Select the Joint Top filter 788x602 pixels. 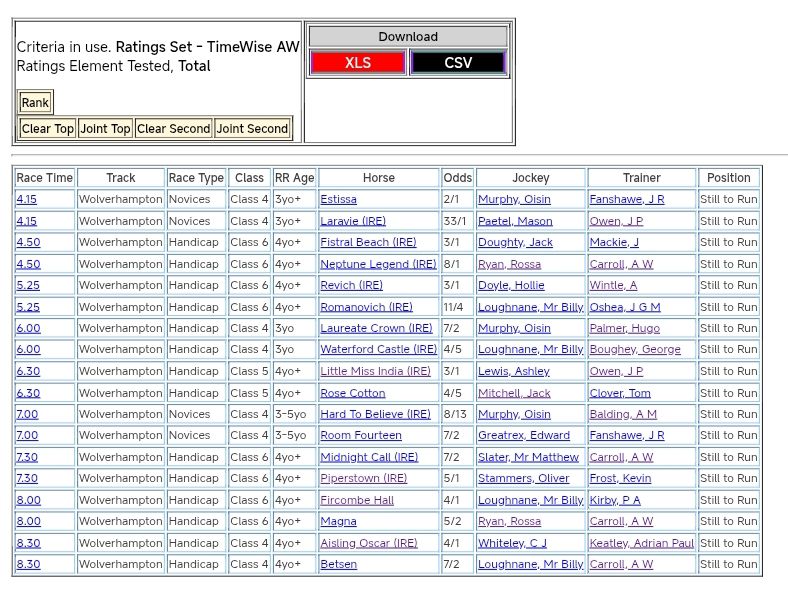pos(106,129)
